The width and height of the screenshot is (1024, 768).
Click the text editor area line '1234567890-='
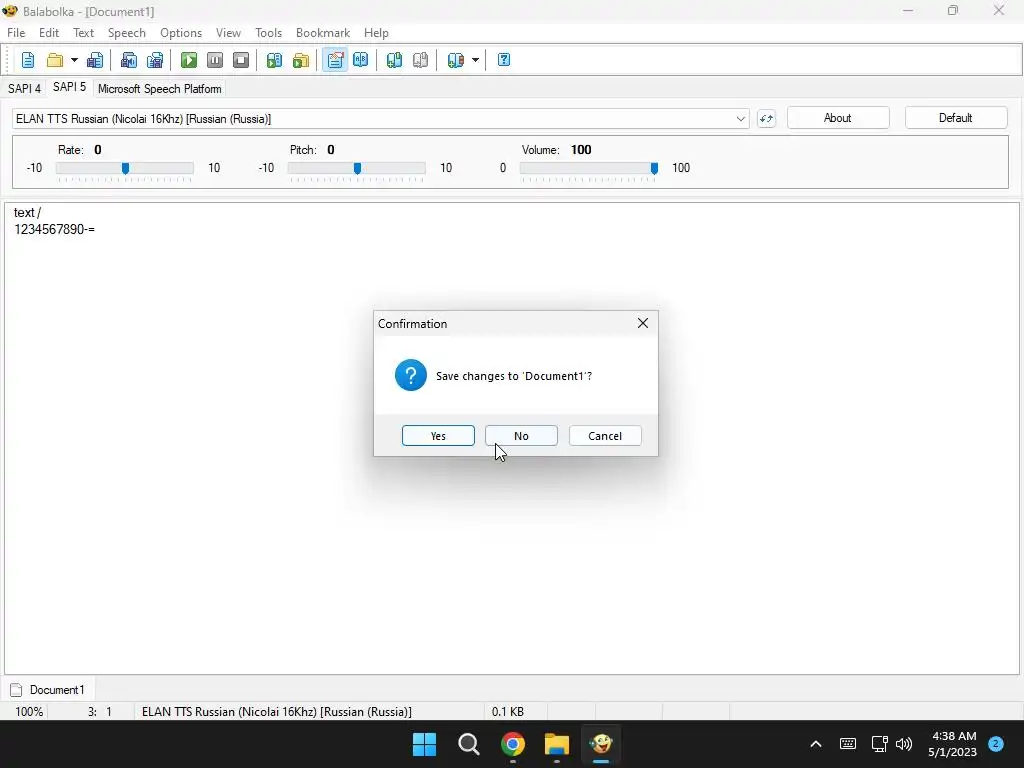(54, 229)
